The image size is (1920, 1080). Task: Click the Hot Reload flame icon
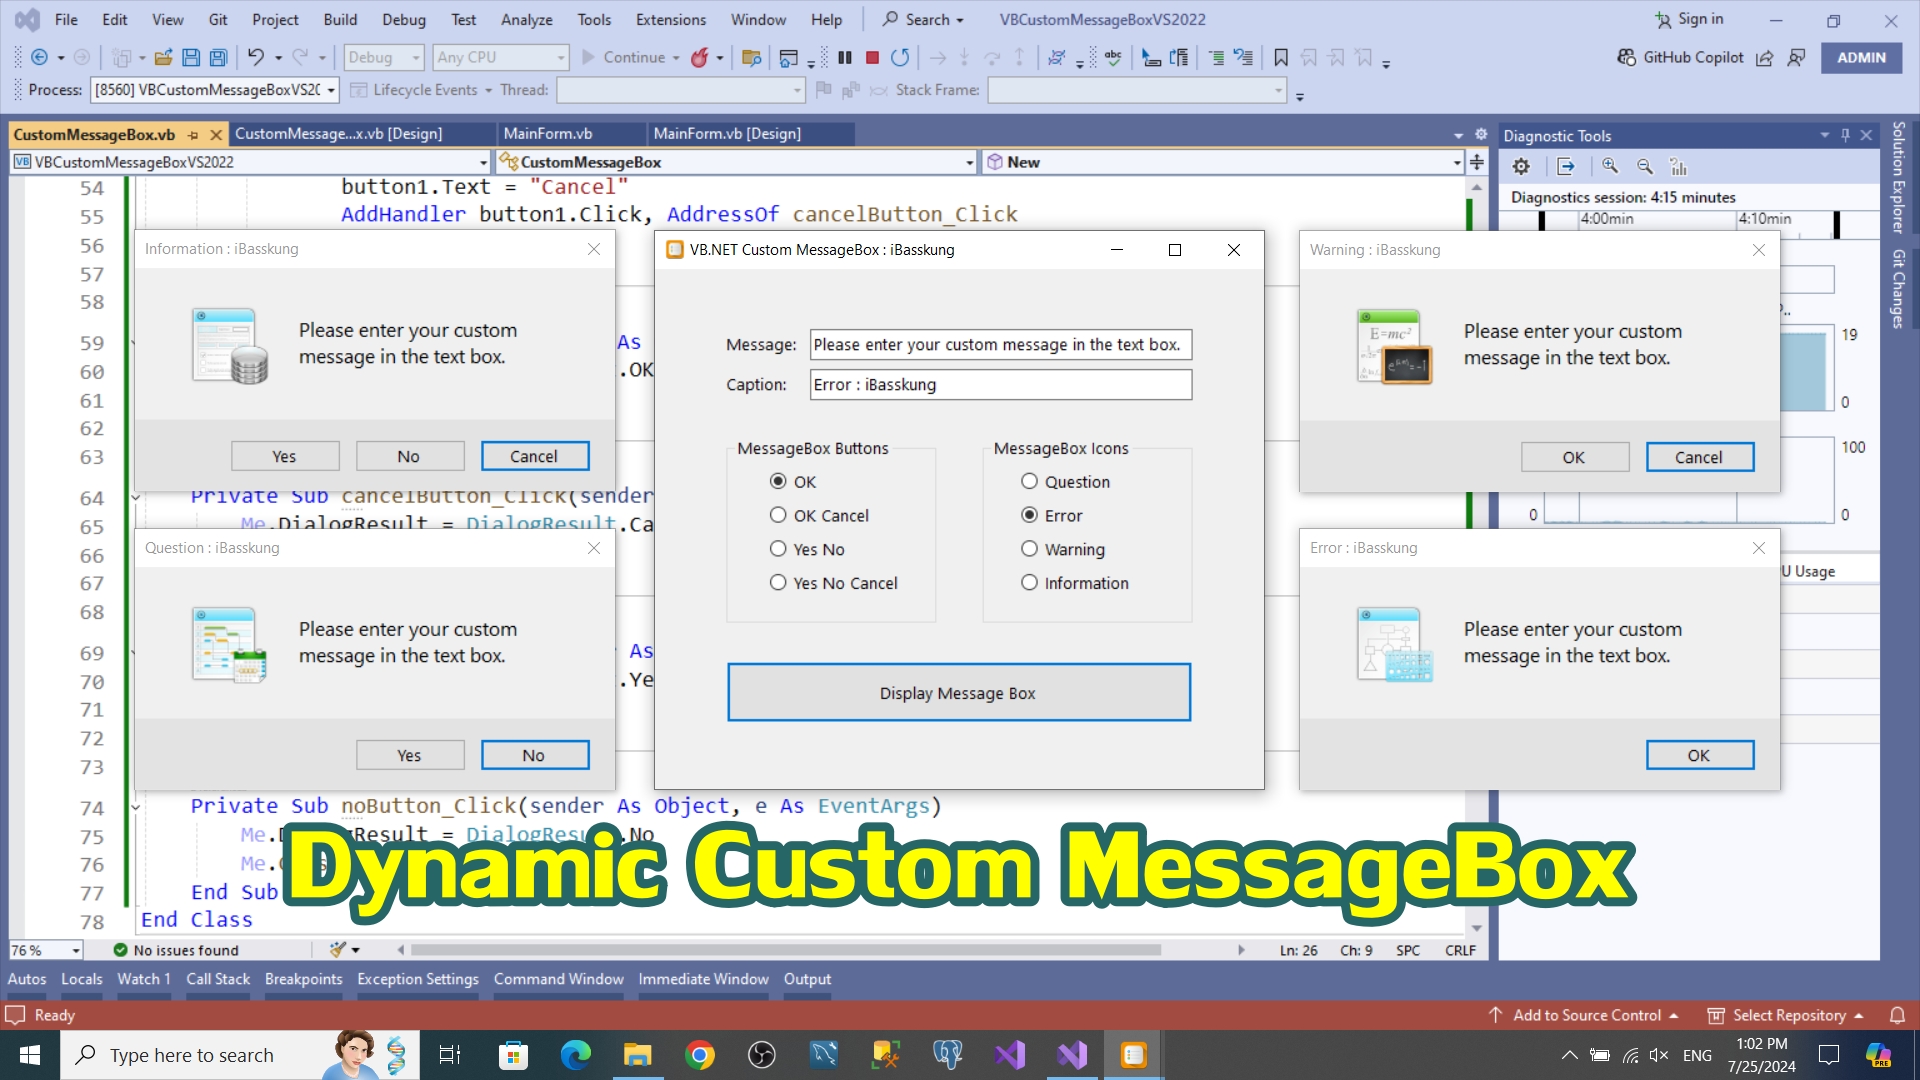click(700, 58)
